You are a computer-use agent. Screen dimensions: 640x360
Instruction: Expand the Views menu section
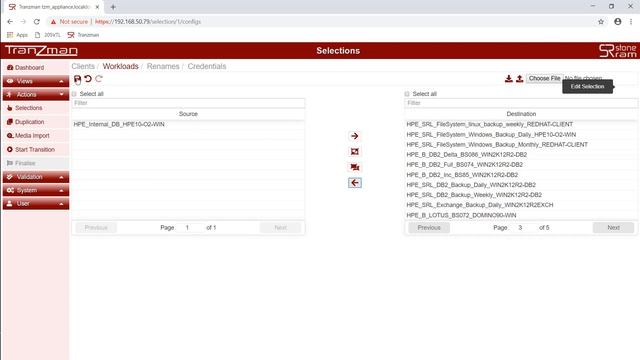(36, 81)
